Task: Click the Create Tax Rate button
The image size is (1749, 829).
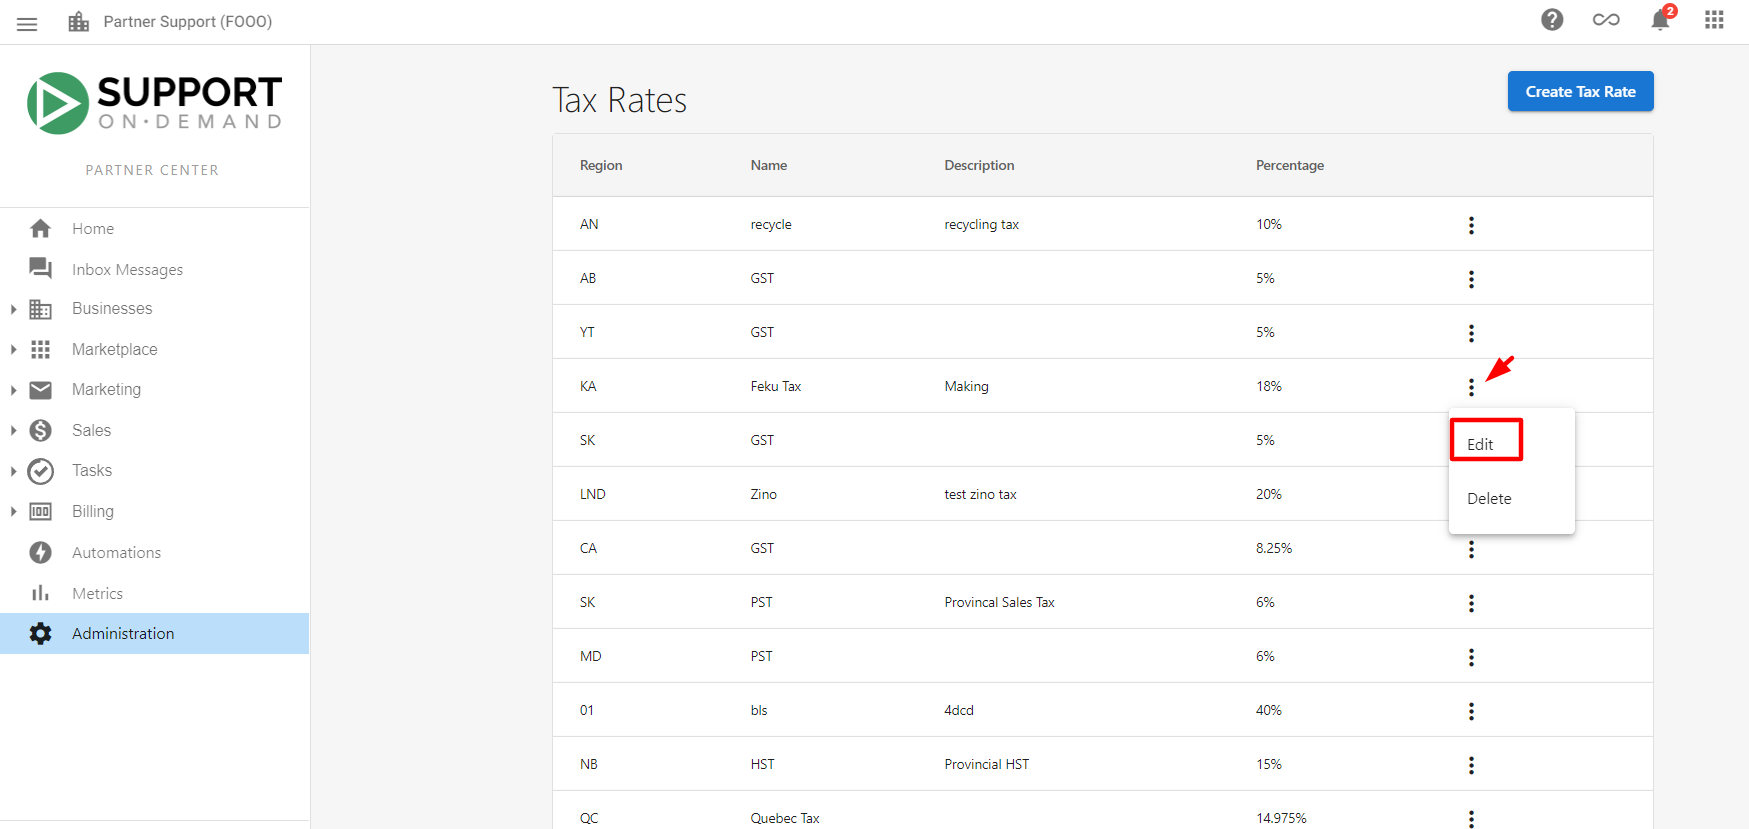Action: tap(1580, 91)
